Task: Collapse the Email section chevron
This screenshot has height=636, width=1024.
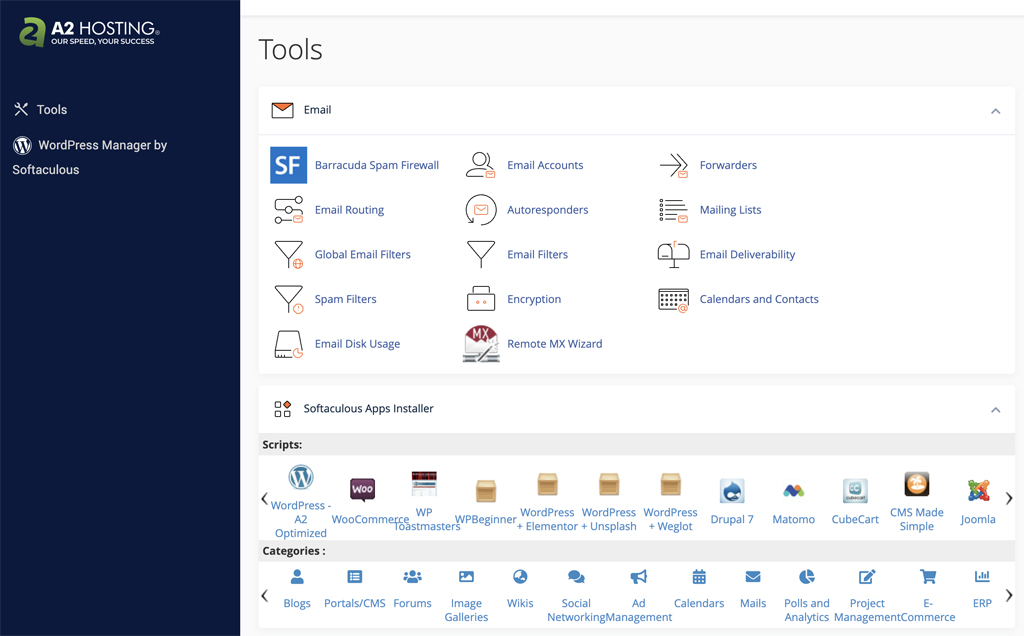Action: click(x=995, y=111)
